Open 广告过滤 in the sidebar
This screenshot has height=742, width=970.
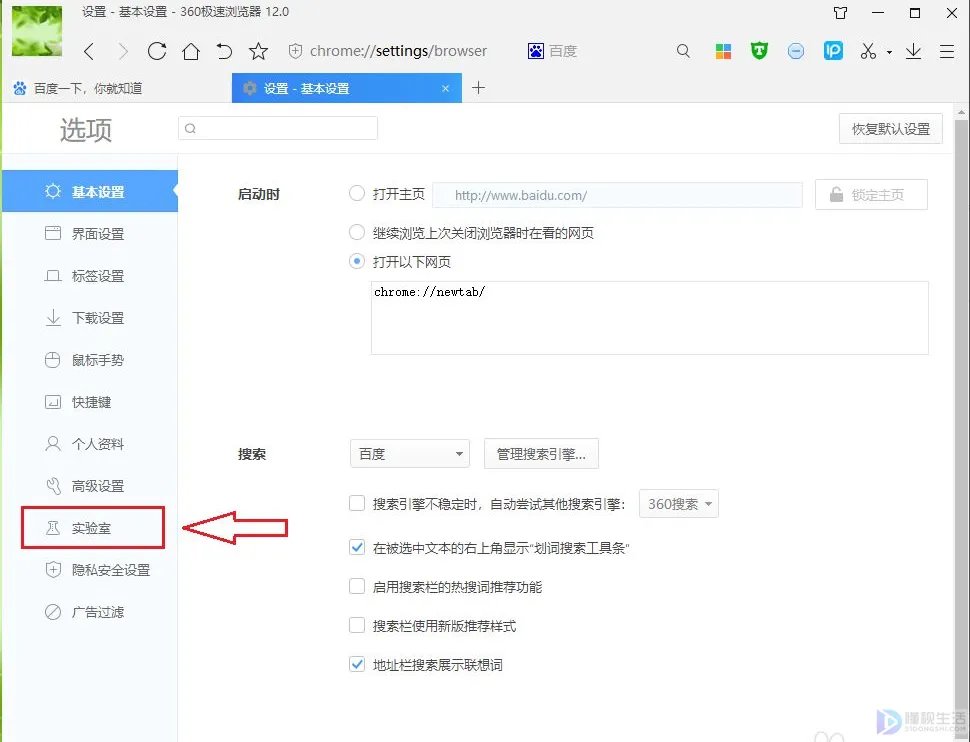tap(90, 612)
